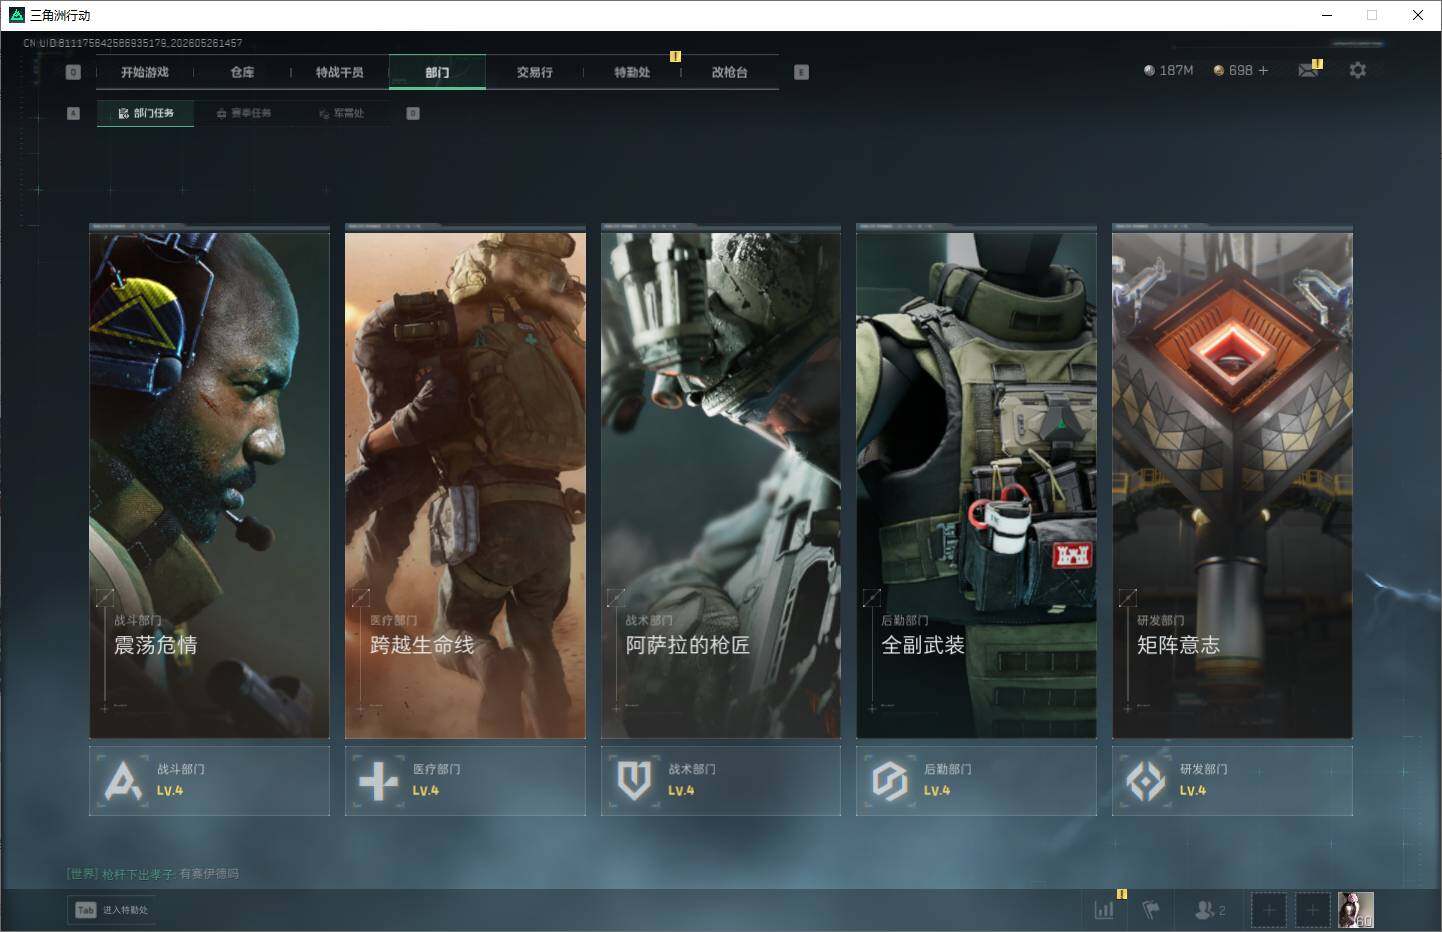This screenshot has width=1442, height=932.
Task: Click the Q key hint before main tabs
Action: [73, 72]
